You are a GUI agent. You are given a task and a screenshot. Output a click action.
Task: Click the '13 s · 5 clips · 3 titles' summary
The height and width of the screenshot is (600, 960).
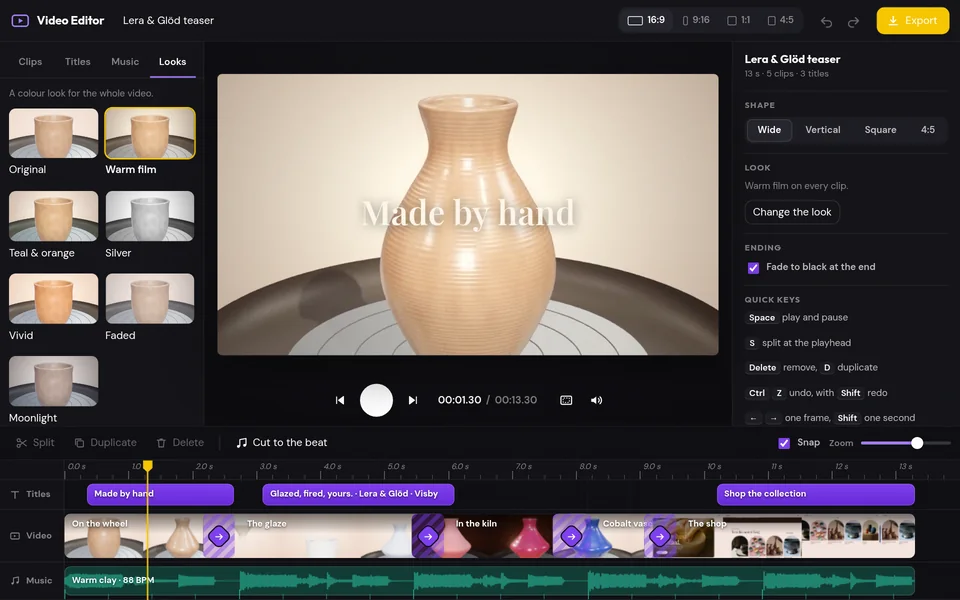pos(787,73)
